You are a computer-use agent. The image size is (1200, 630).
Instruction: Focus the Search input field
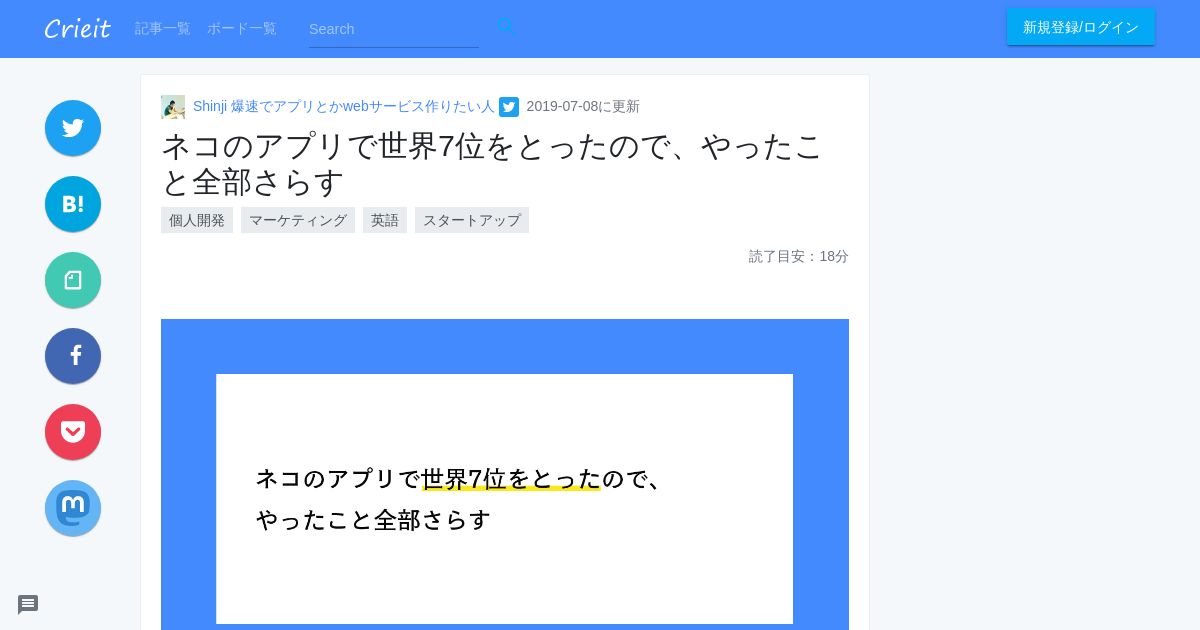click(394, 29)
